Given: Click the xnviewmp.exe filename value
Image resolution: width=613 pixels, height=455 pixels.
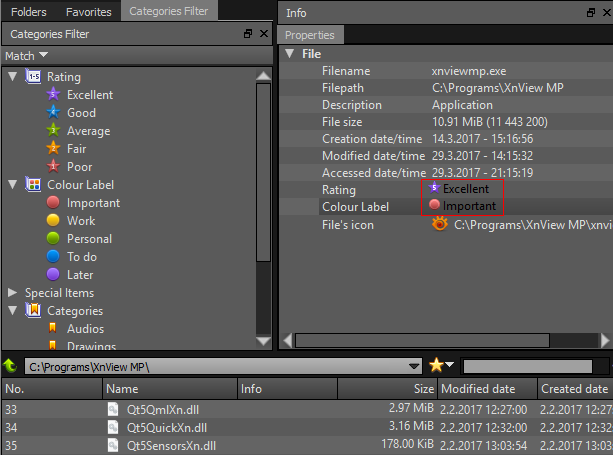Looking at the screenshot, I should click(x=469, y=71).
